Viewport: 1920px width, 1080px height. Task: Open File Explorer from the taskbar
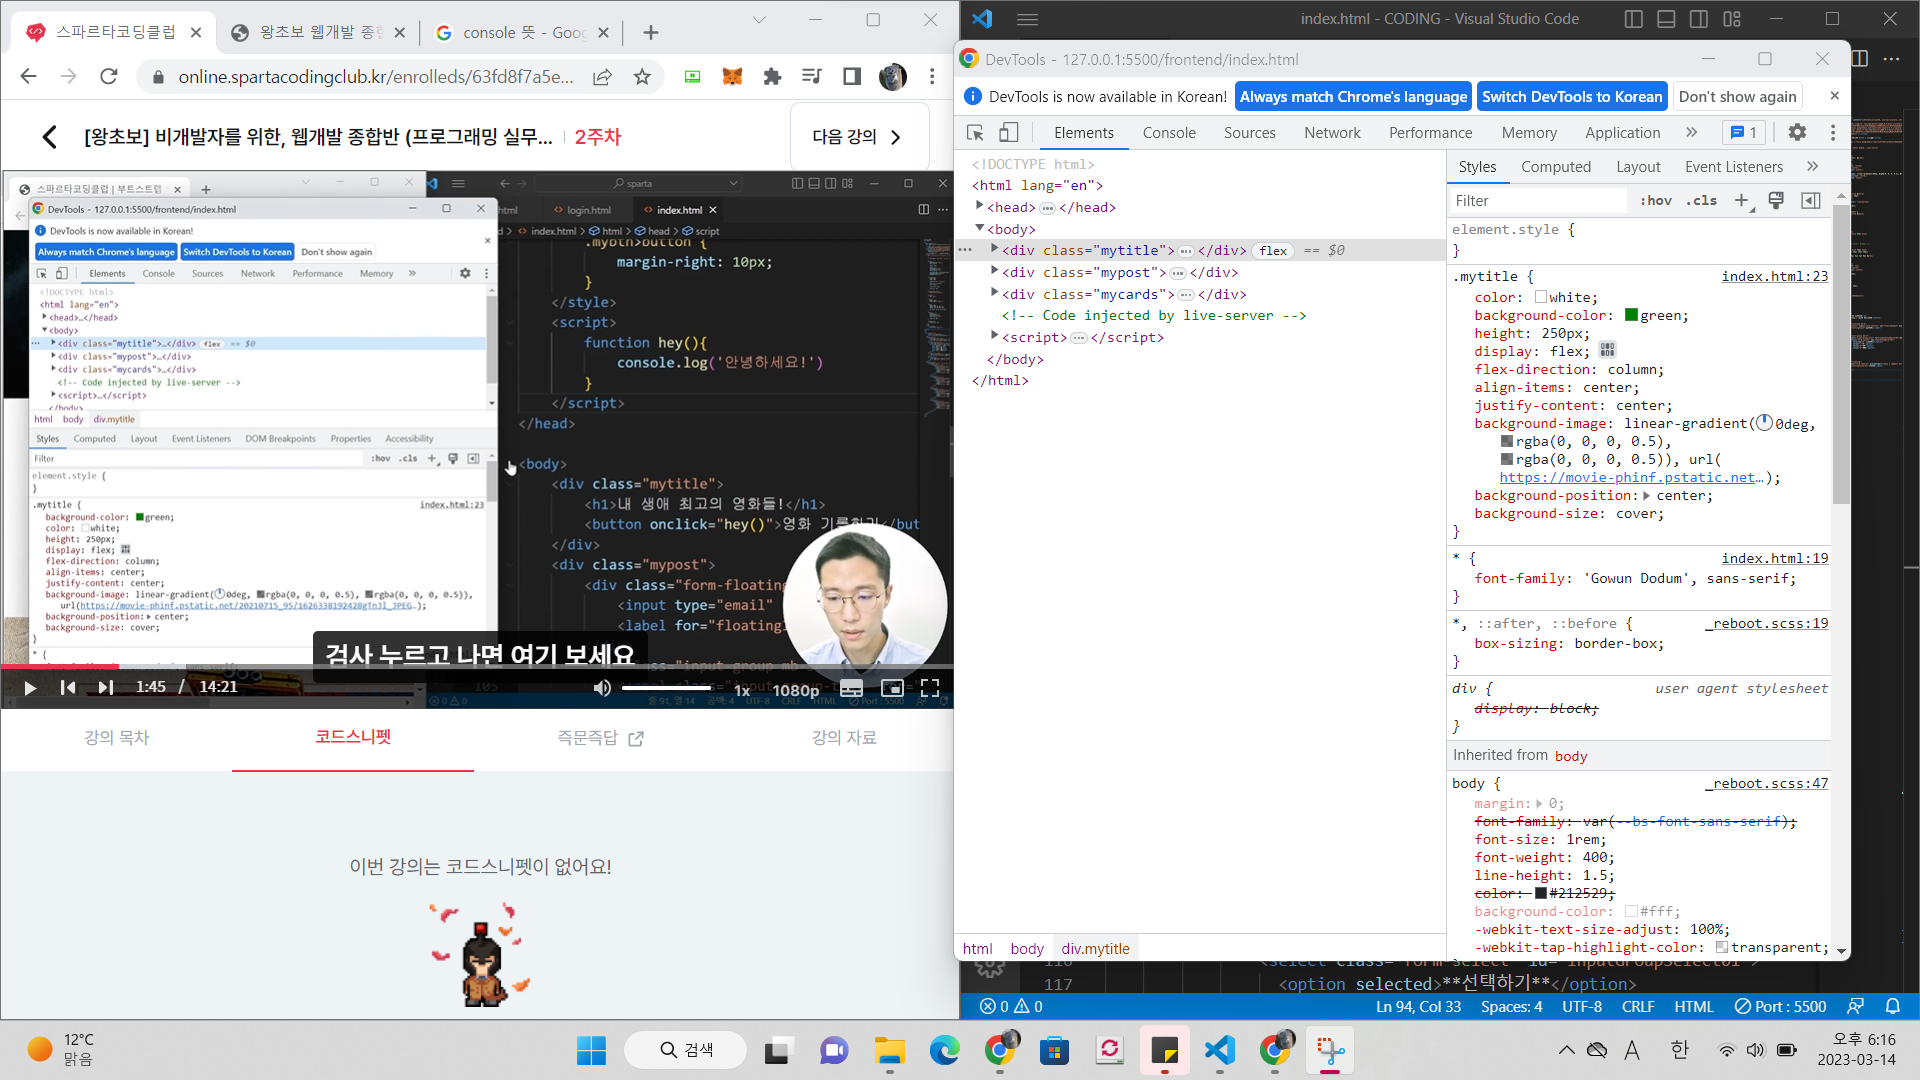(890, 1051)
